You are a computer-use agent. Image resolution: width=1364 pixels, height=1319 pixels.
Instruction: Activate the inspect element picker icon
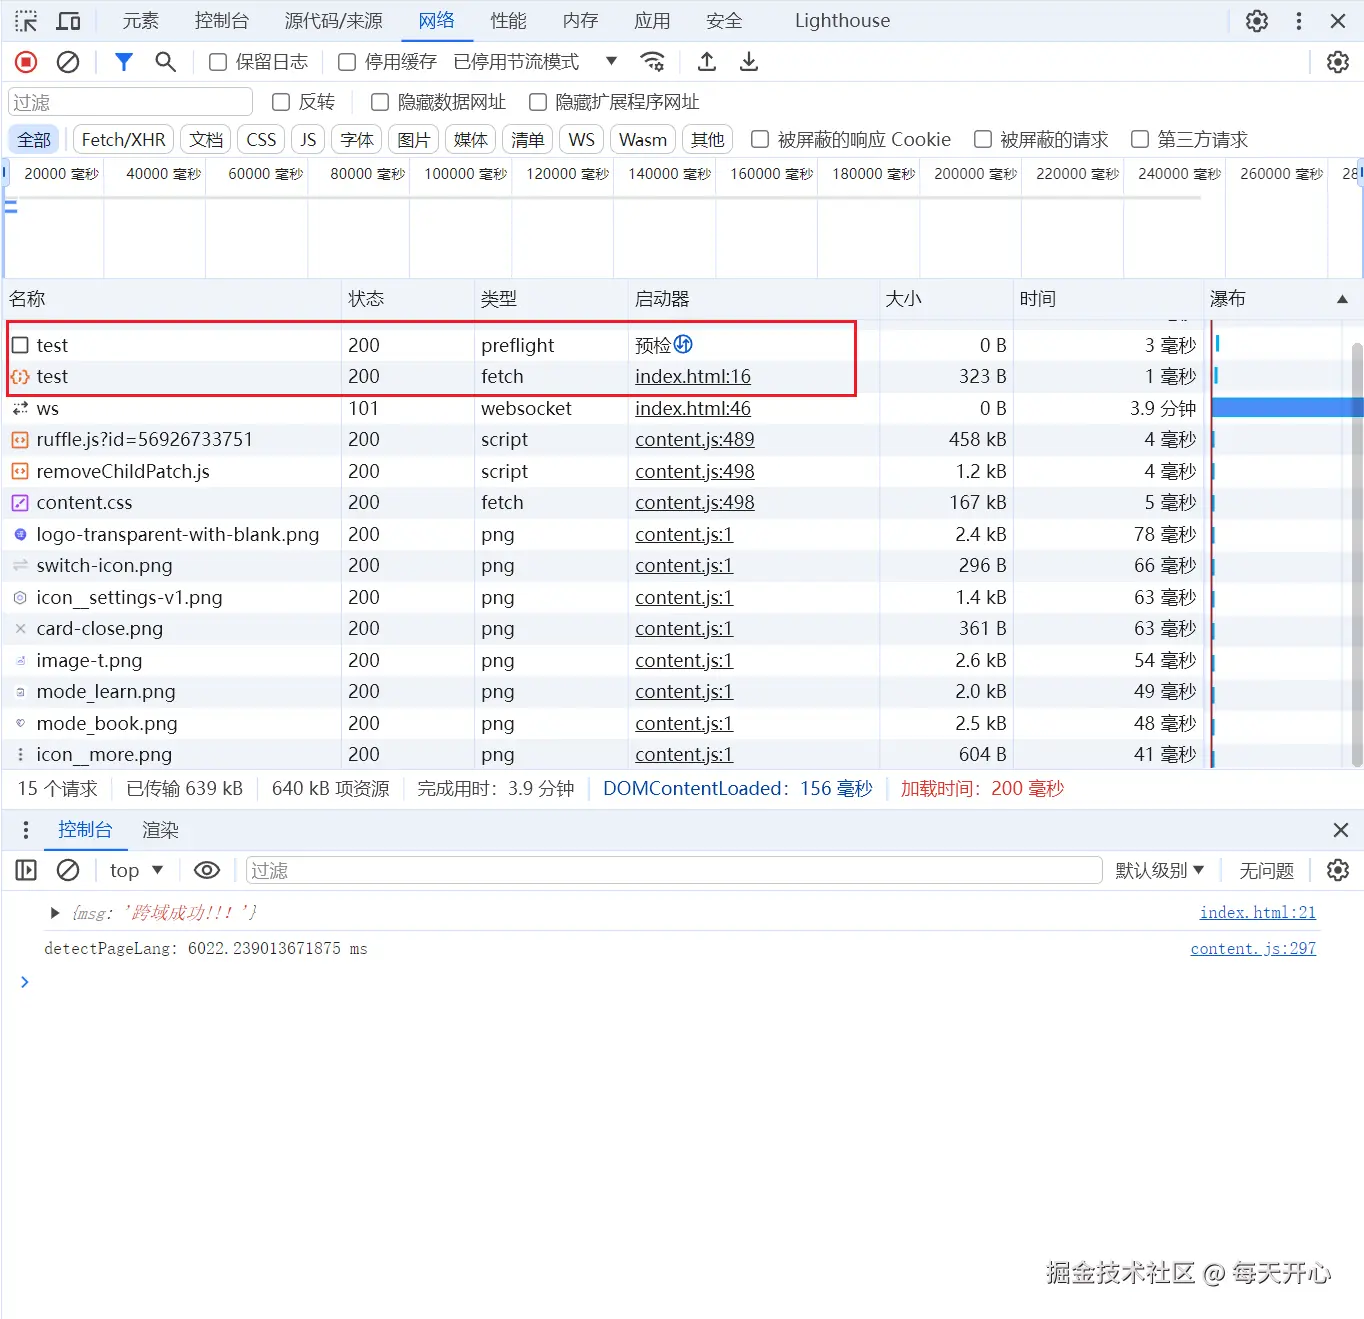point(26,21)
